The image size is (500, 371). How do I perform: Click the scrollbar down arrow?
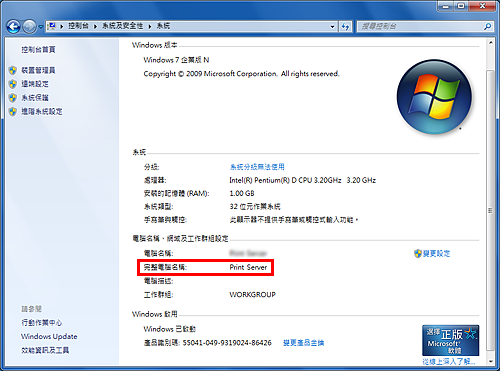coord(490,361)
